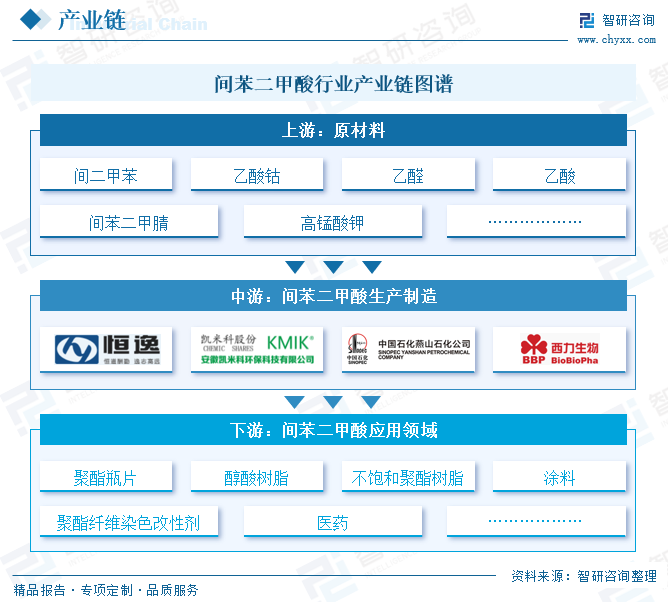The image size is (668, 602).
Task: Click the 医药 application box
Action: (x=333, y=522)
